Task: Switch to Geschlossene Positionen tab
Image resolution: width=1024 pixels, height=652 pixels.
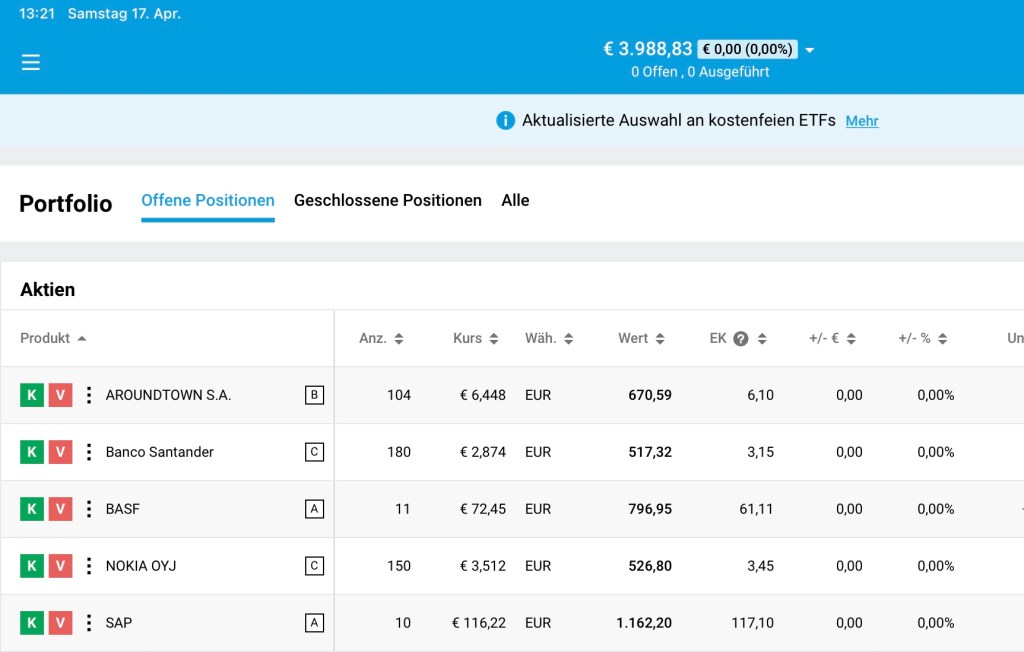Action: (x=387, y=201)
